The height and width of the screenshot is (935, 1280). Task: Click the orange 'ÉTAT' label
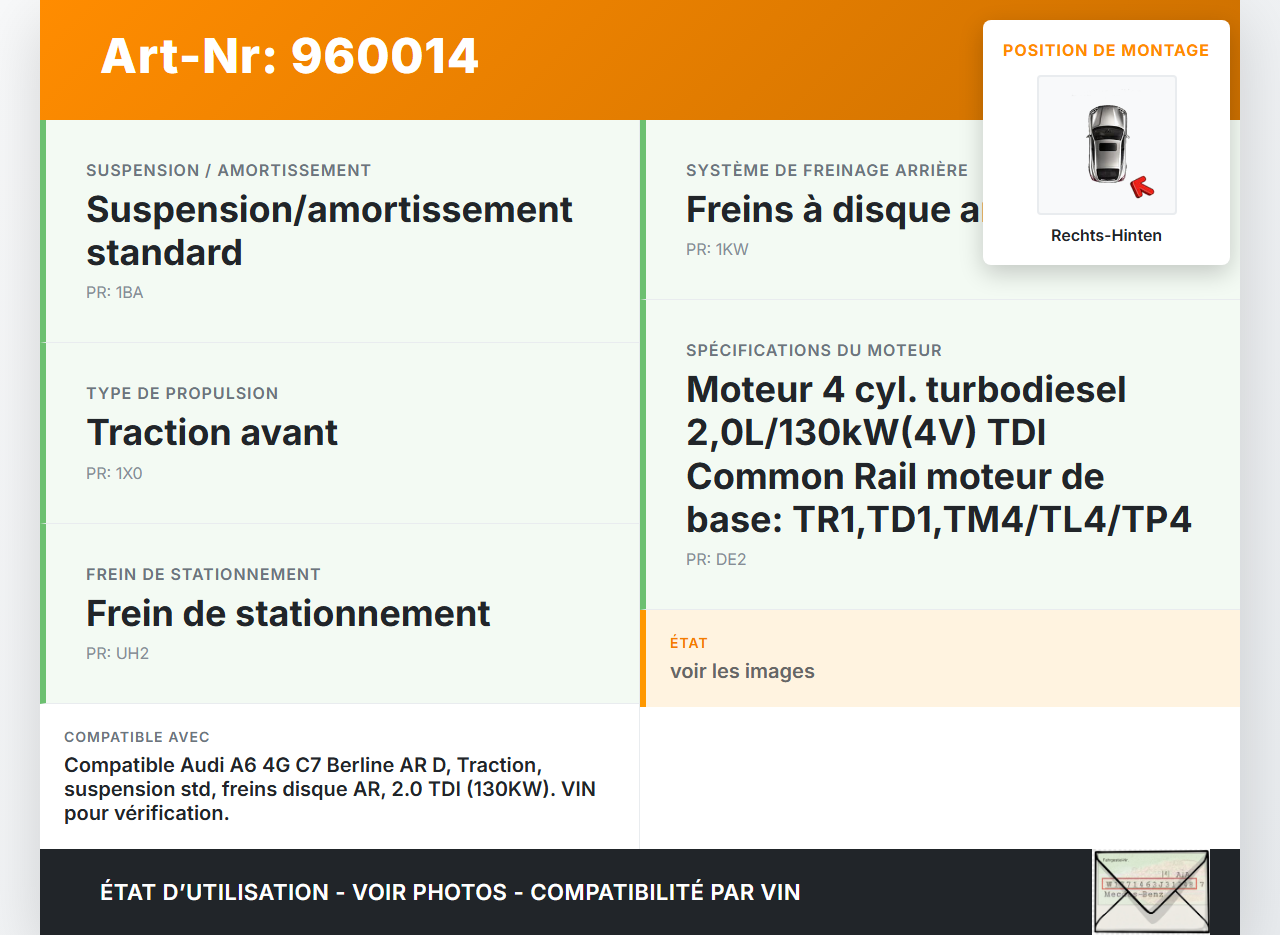click(x=689, y=643)
